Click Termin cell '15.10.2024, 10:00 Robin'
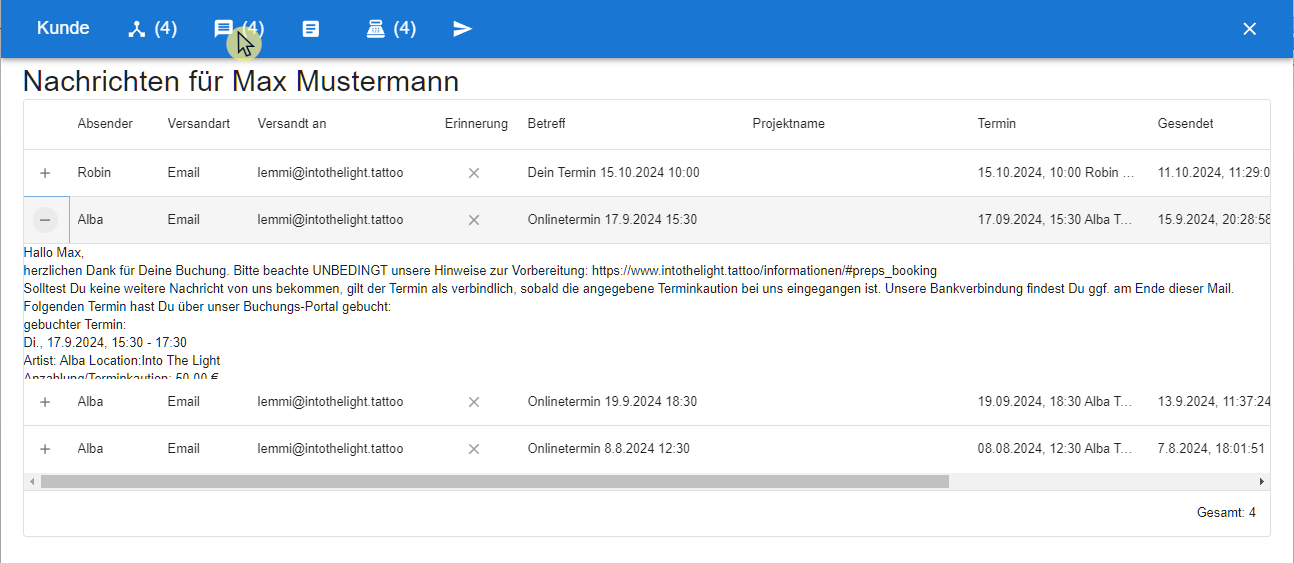The image size is (1294, 563). coord(1056,173)
